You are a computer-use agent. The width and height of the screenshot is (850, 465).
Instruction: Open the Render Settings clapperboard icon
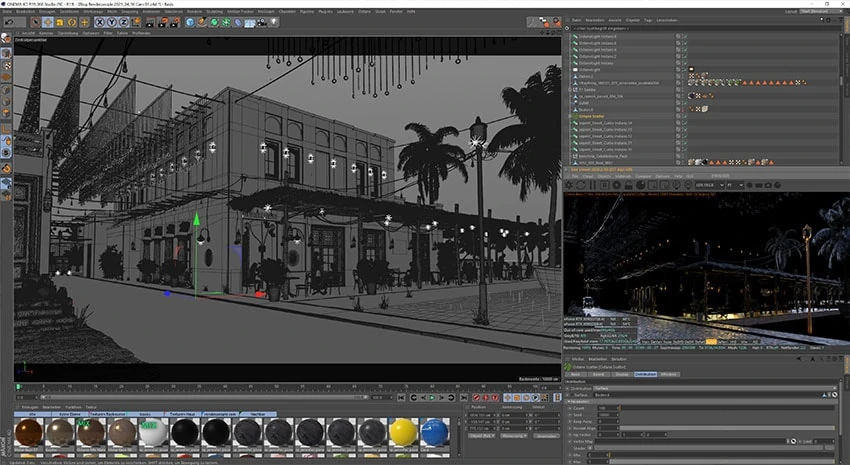pyautogui.click(x=175, y=22)
